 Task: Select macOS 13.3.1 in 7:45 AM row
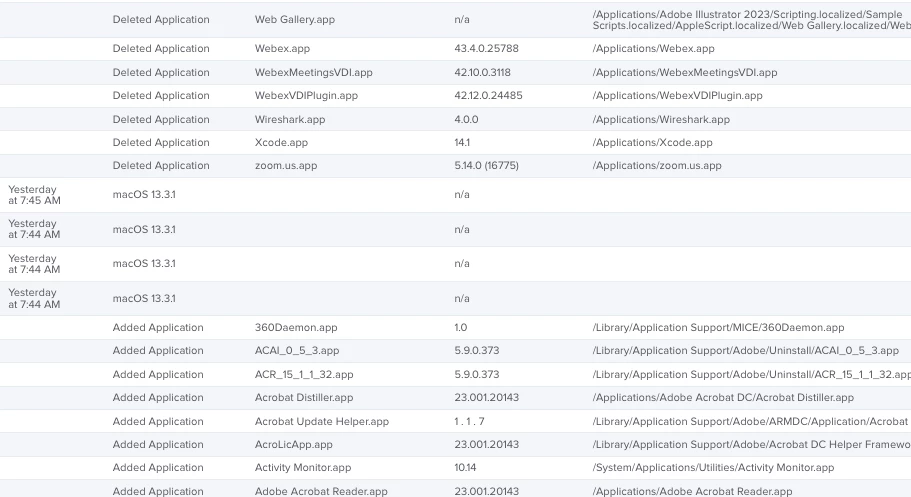pyautogui.click(x=144, y=195)
